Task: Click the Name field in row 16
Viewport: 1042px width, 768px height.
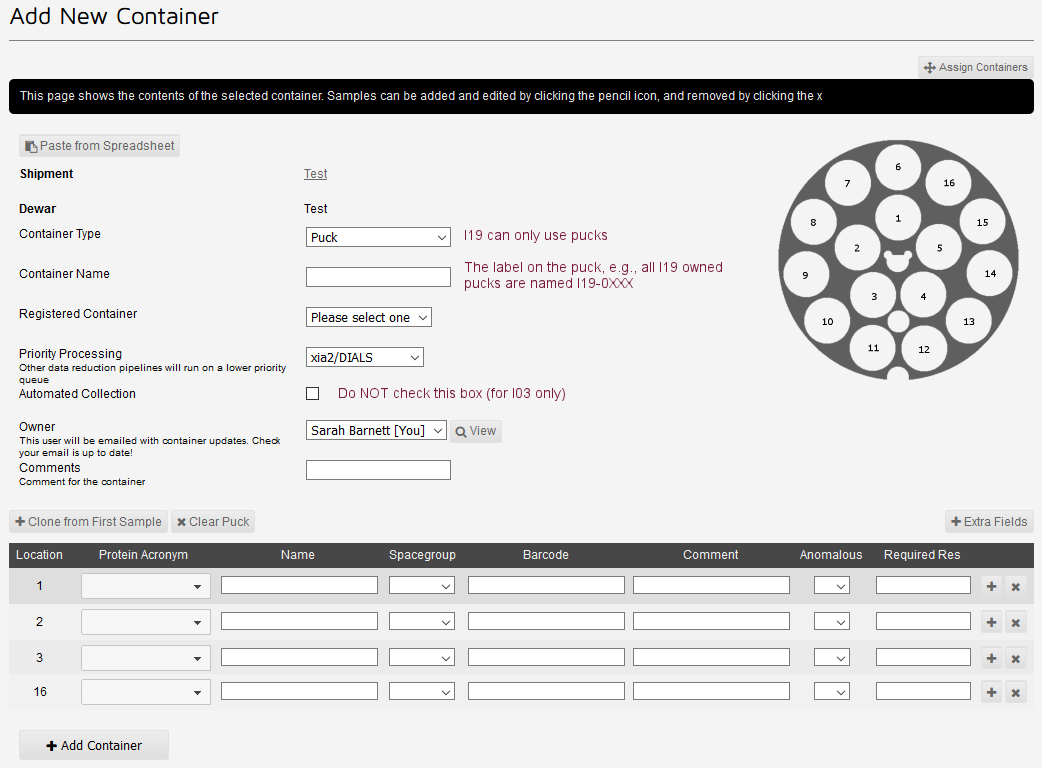Action: 299,692
